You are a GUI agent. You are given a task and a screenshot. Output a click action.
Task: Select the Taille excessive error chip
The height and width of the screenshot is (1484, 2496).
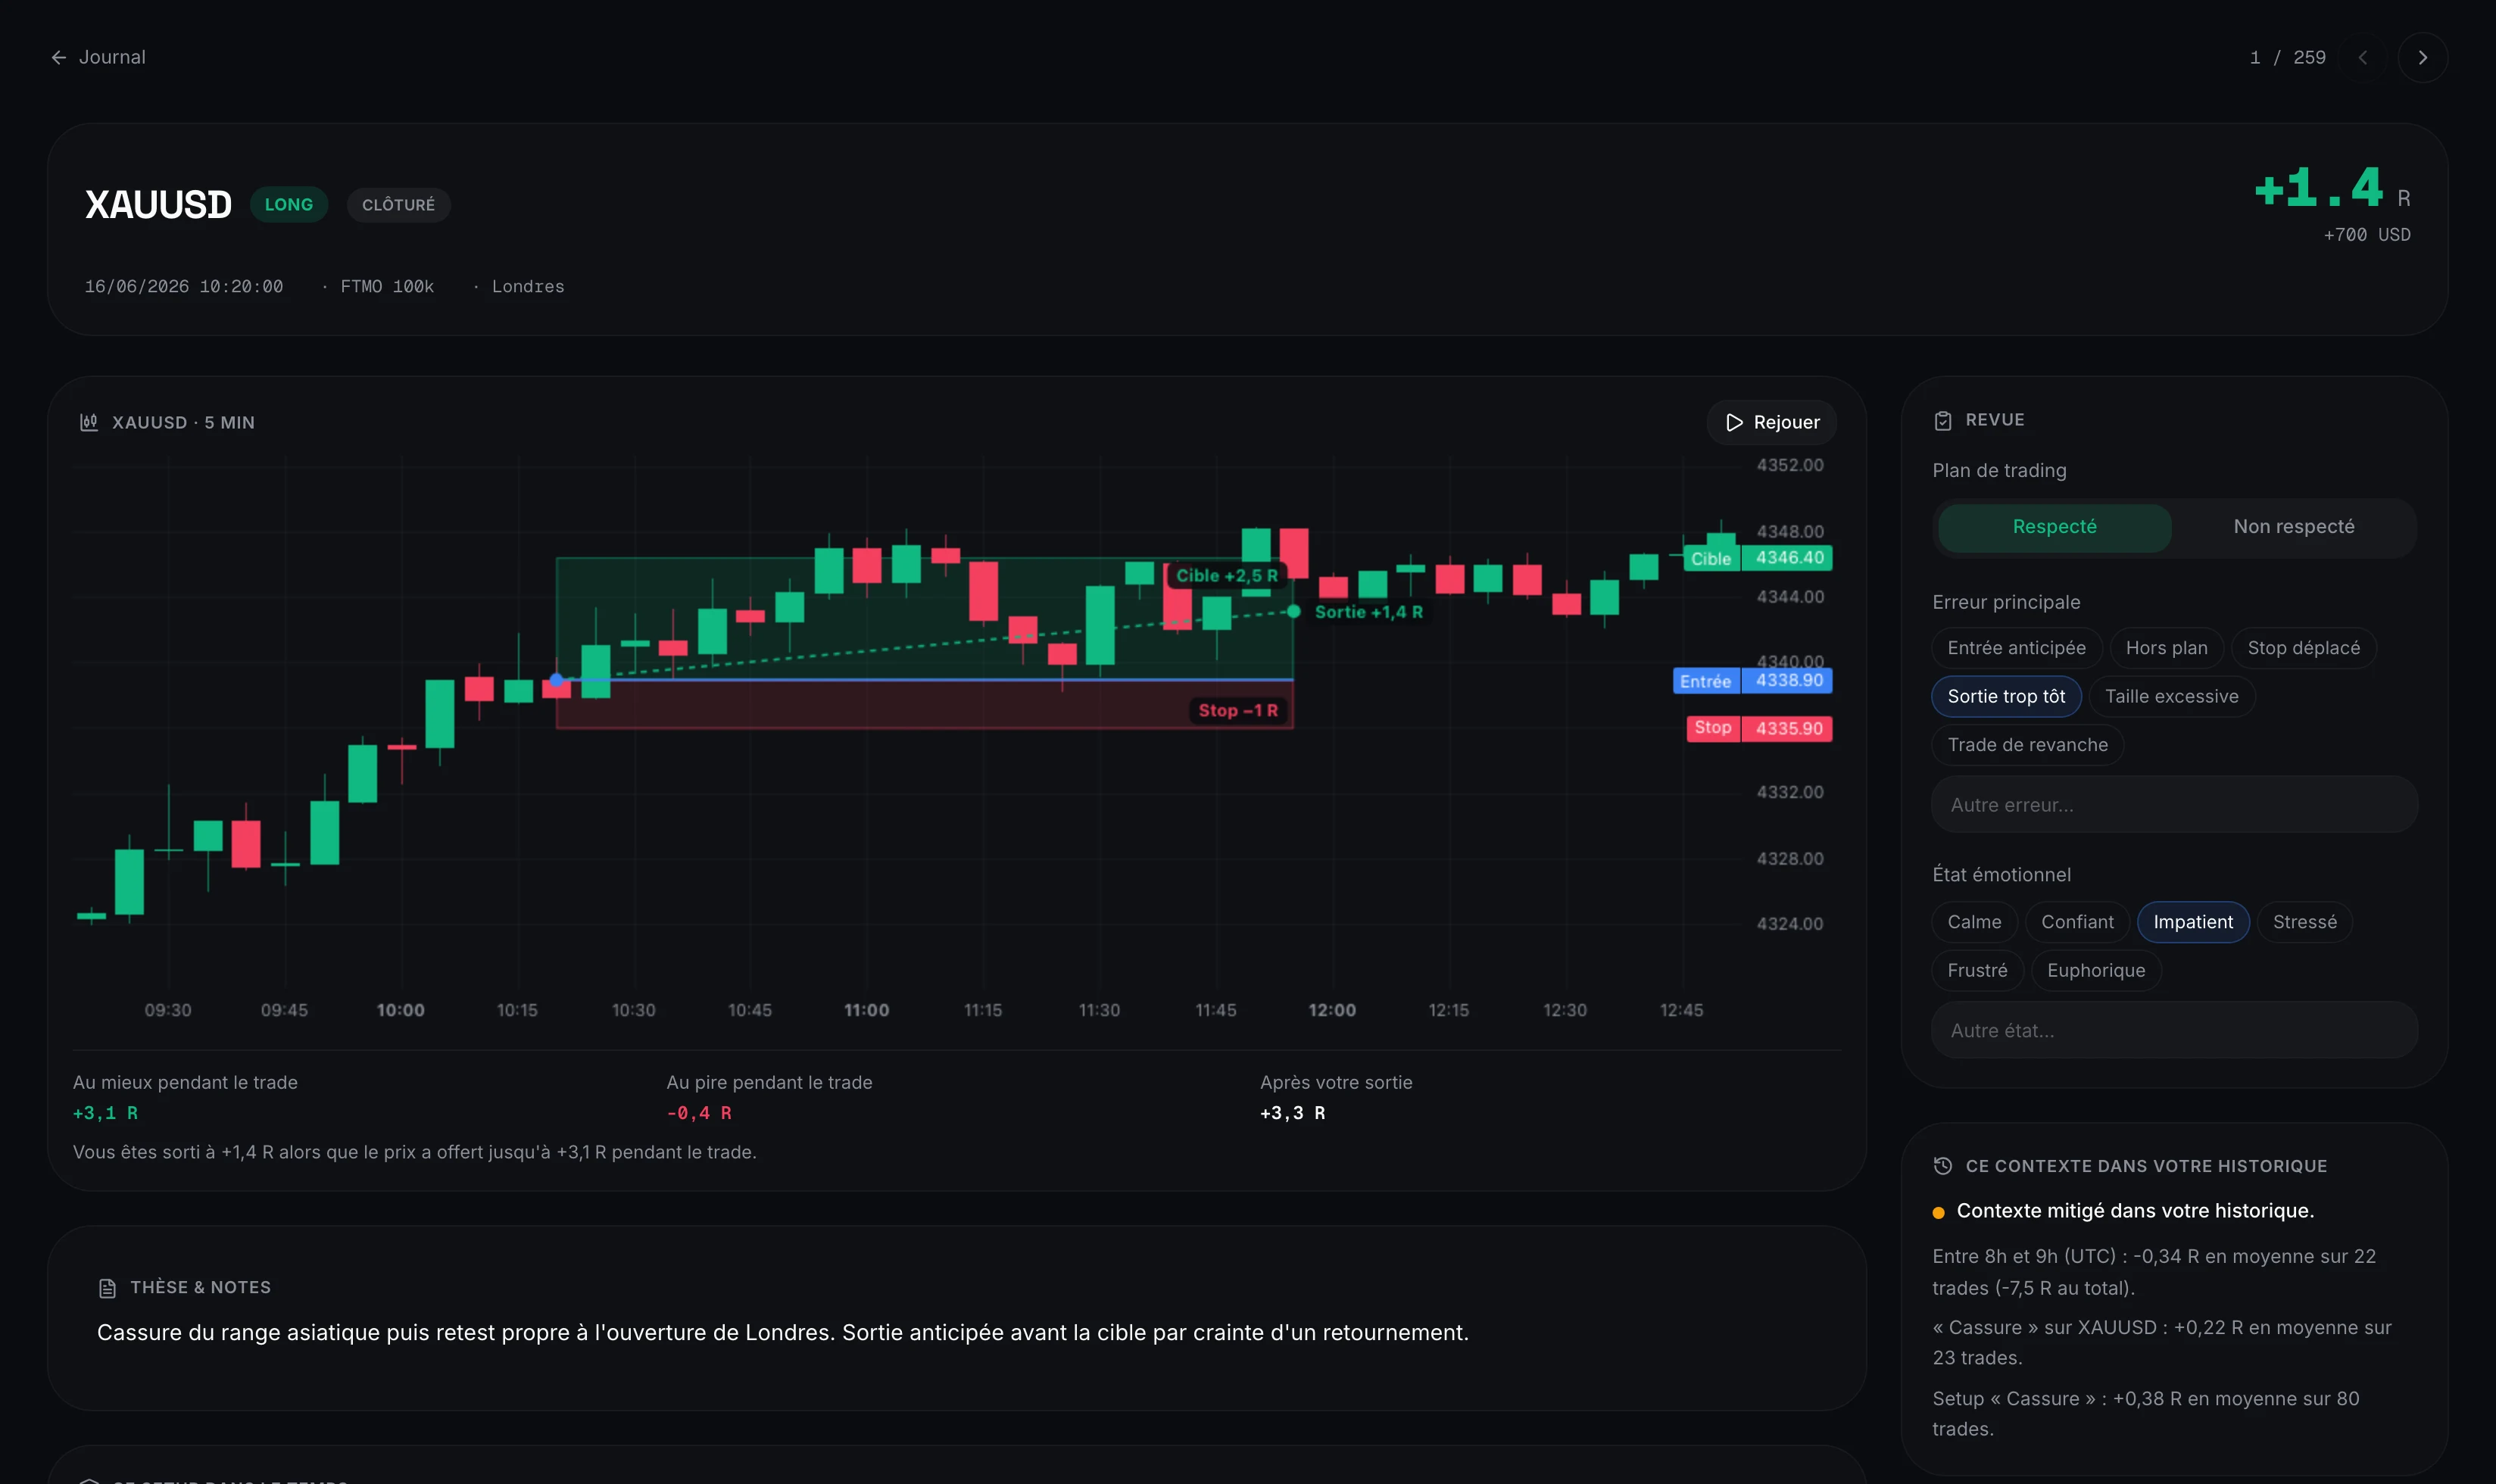click(2171, 697)
